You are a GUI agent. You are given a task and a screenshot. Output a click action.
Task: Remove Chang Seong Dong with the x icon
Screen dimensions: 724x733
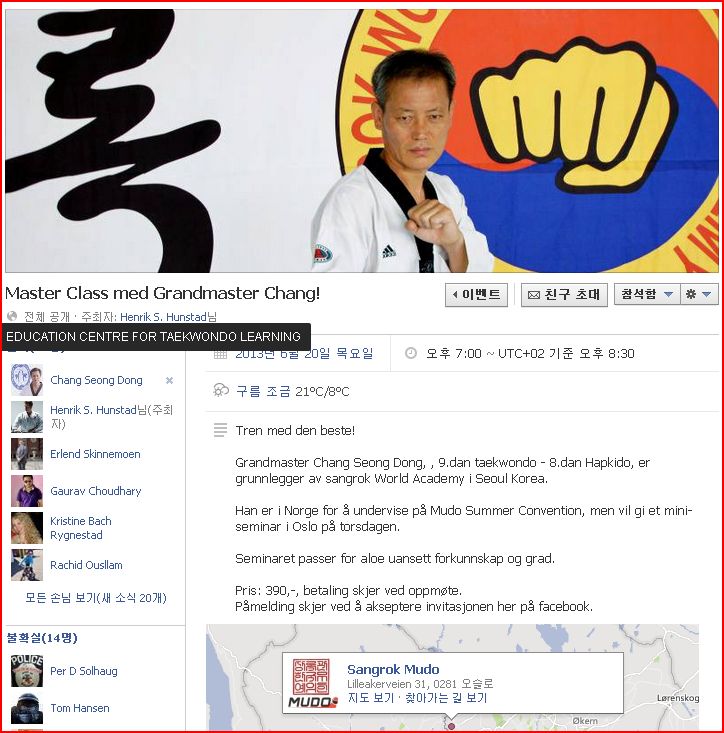[170, 381]
